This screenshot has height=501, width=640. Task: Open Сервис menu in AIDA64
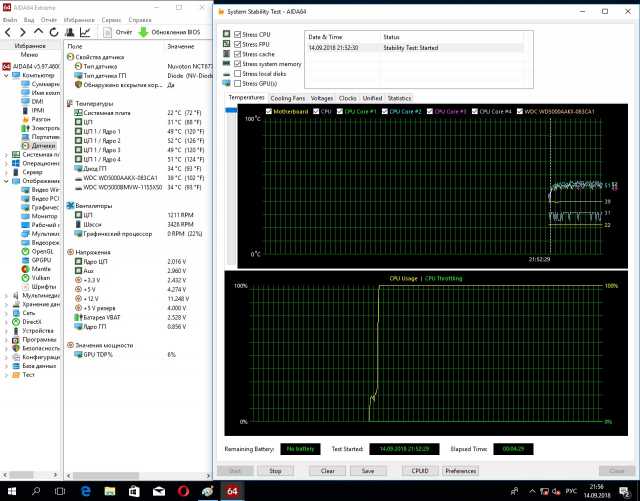click(x=111, y=20)
